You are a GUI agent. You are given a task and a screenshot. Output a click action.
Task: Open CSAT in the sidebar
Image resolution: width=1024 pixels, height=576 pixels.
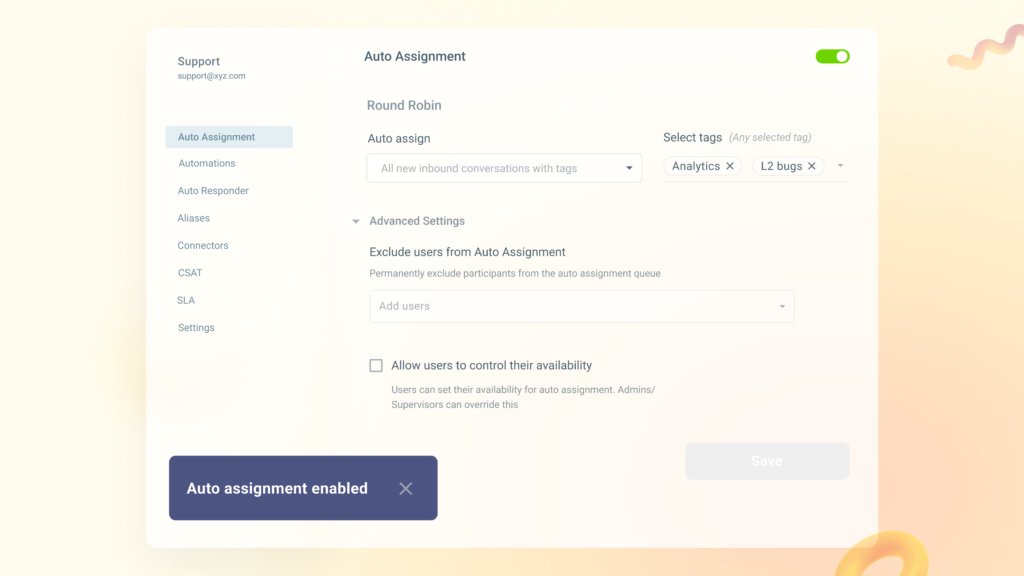(190, 273)
